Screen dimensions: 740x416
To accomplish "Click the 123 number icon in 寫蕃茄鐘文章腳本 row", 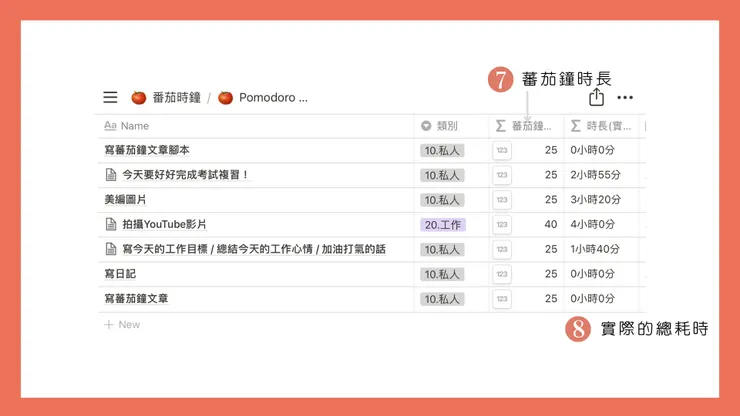I will [x=502, y=150].
